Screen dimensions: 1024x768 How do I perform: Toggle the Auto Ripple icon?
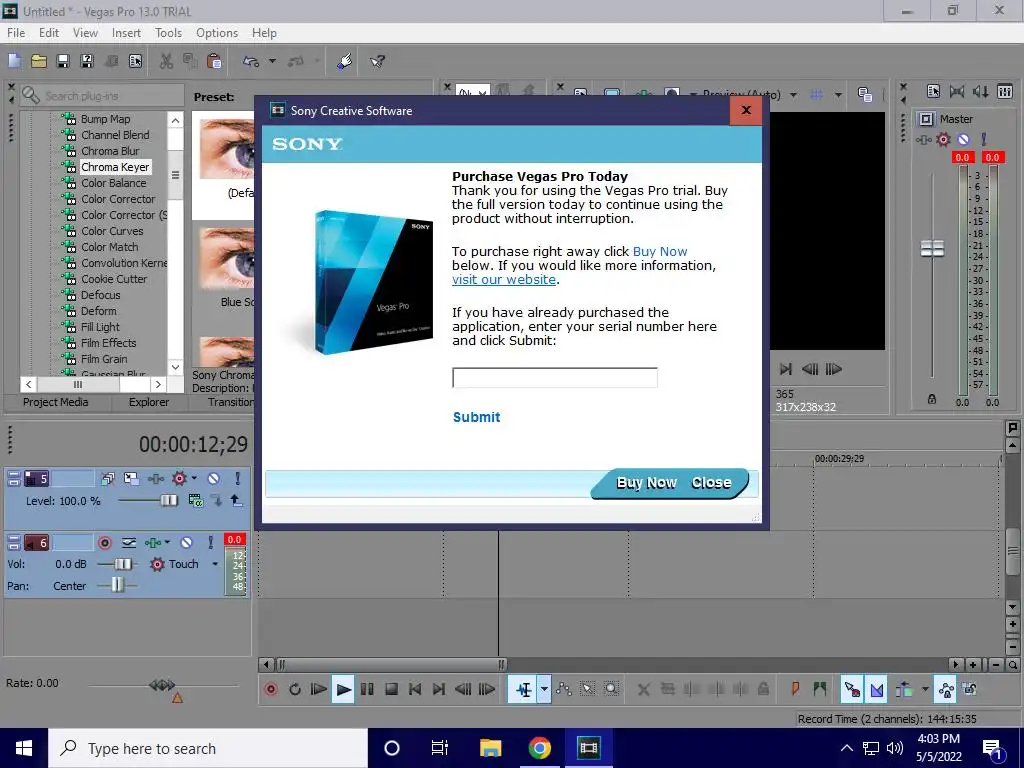pyautogui.click(x=904, y=689)
